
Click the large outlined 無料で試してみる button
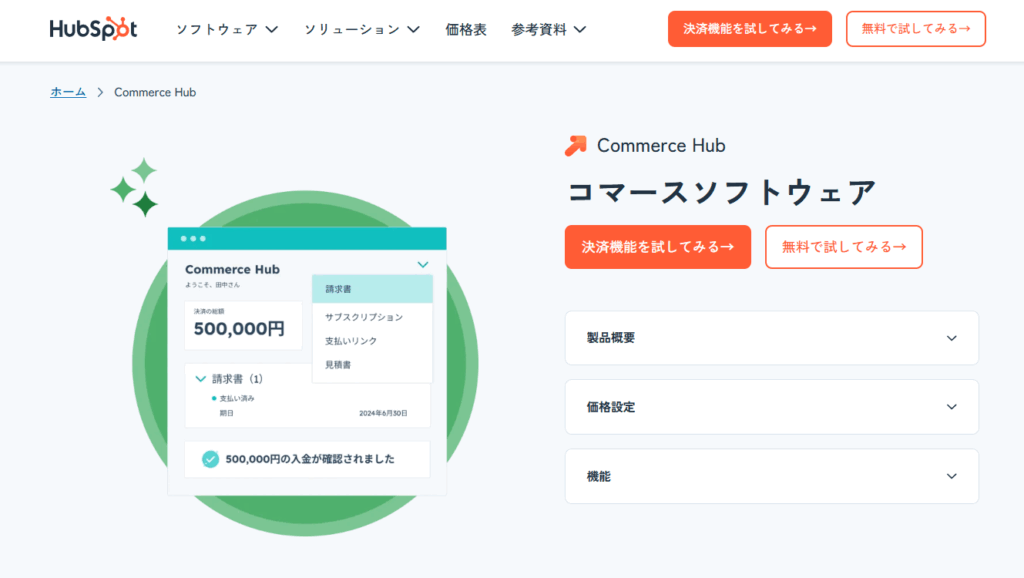tap(844, 247)
